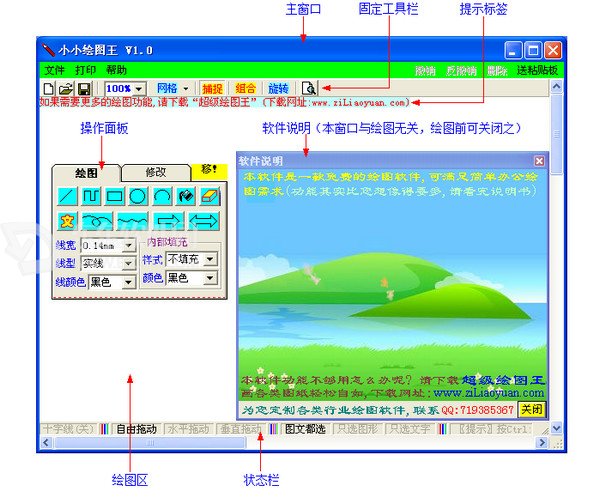Viewport: 600px width, 498px height.
Task: Click the vertical scrollbar down arrow
Action: point(556,428)
